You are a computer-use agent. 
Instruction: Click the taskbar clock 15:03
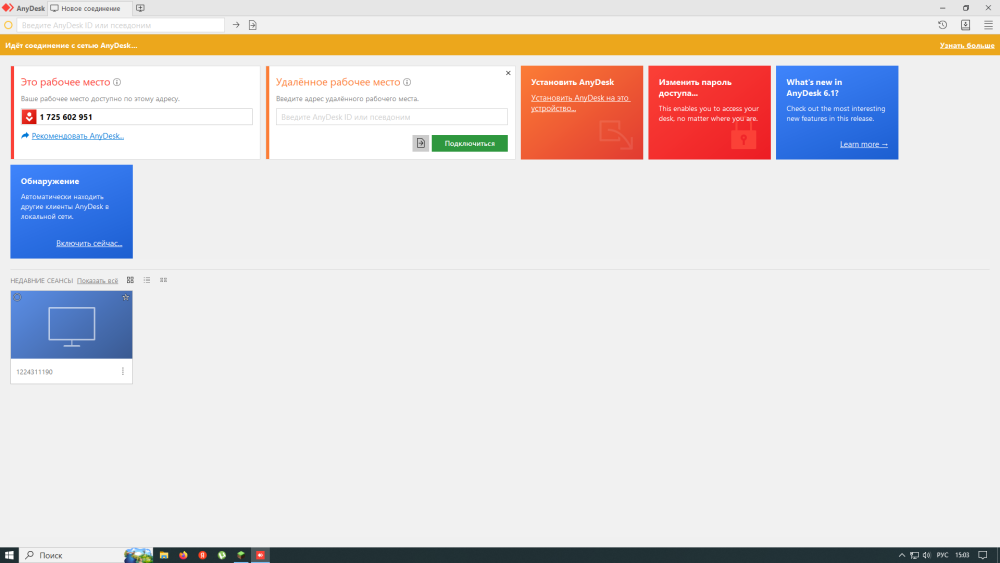coord(962,555)
